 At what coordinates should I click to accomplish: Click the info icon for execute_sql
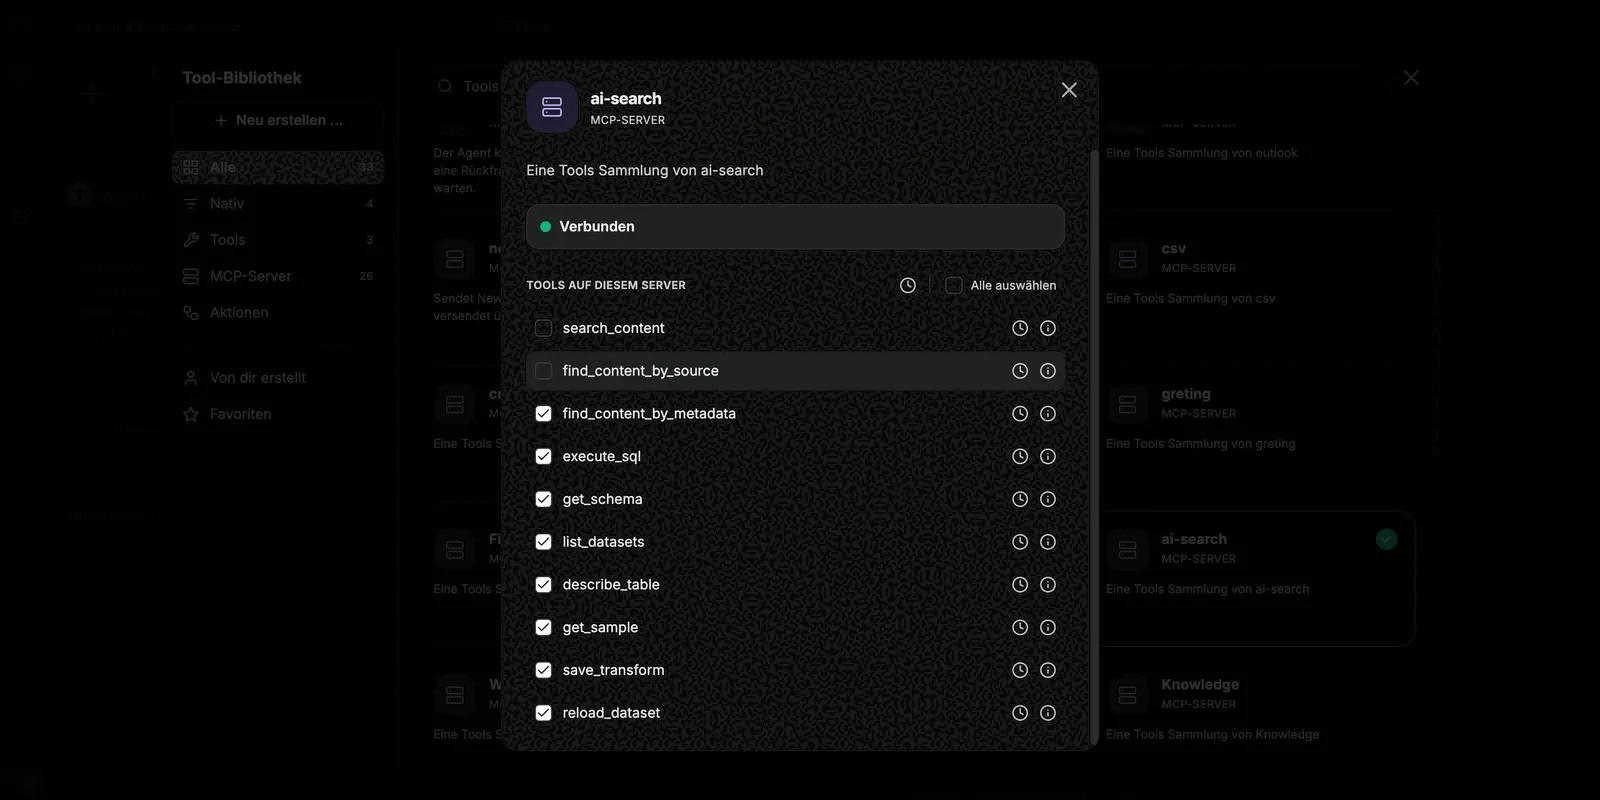(1048, 456)
